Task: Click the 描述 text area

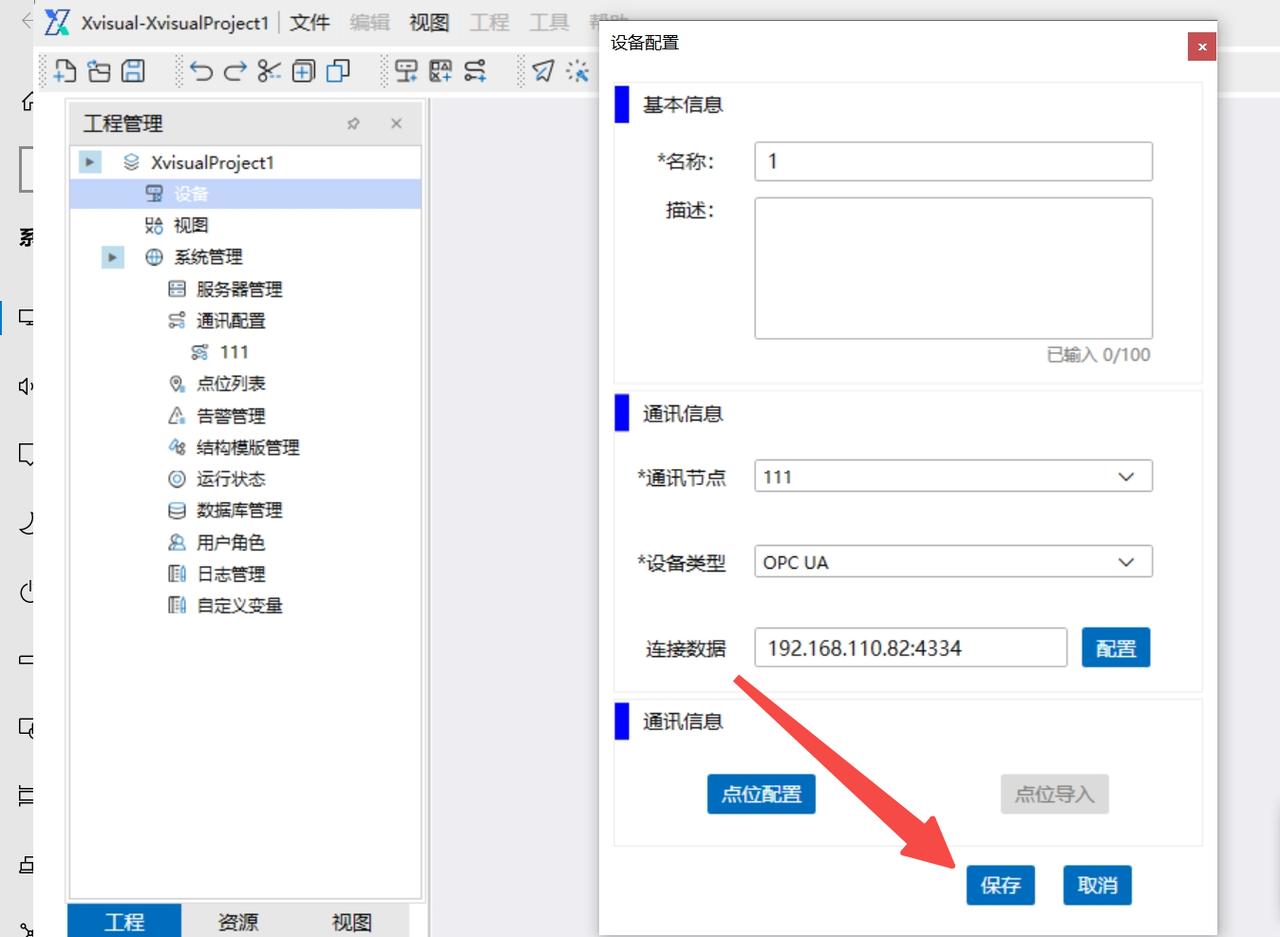Action: click(x=953, y=268)
